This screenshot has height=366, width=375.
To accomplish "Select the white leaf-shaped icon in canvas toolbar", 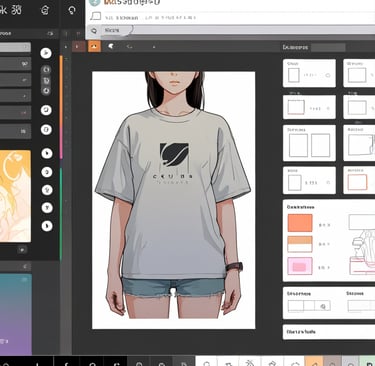I will point(111,47).
